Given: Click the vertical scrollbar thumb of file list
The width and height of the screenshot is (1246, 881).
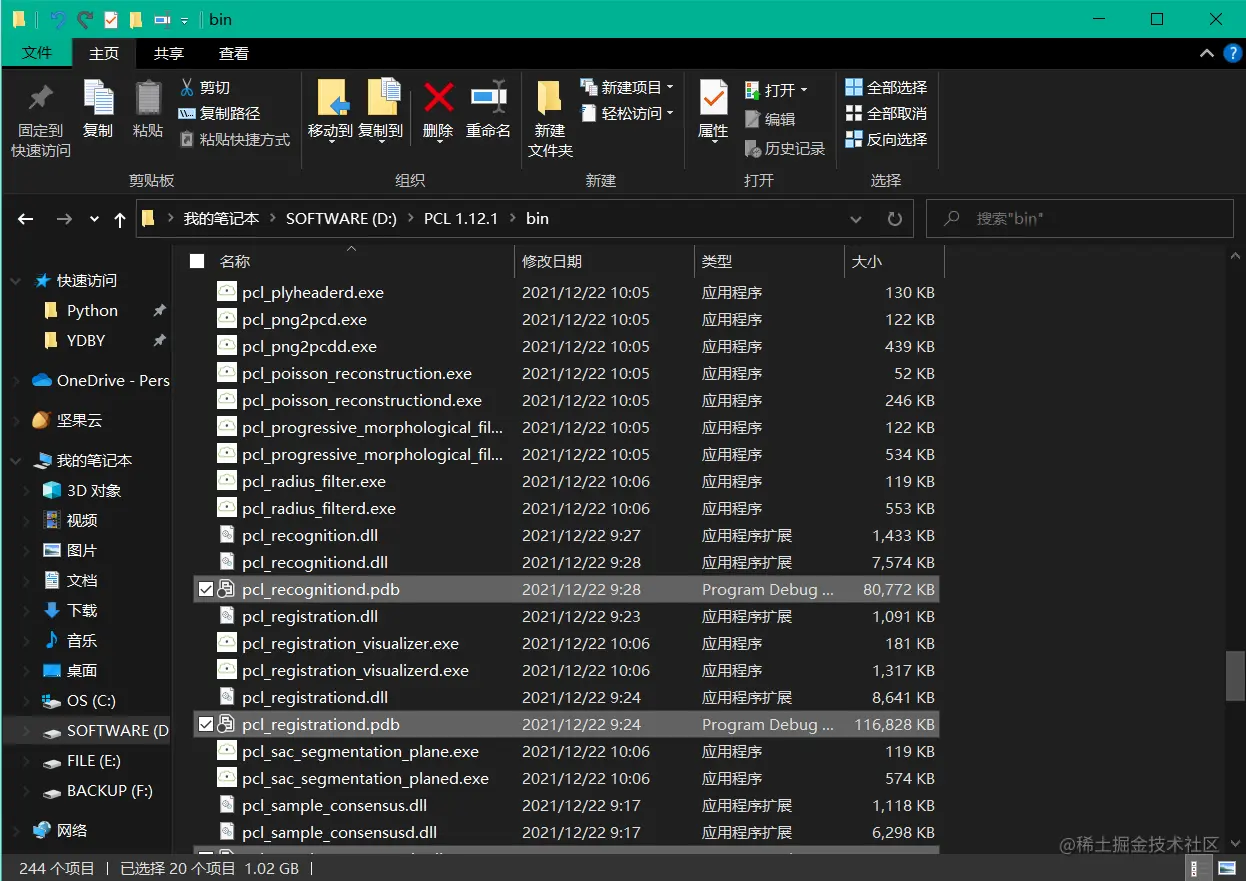Looking at the screenshot, I should pos(1235,677).
